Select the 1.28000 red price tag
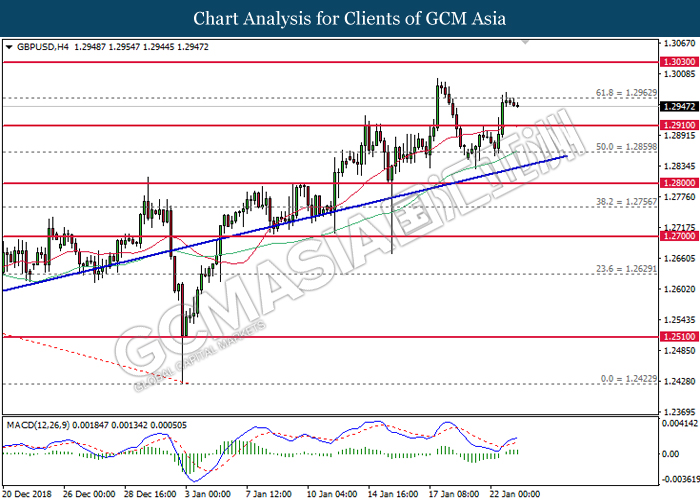The width and height of the screenshot is (700, 500). click(x=678, y=183)
